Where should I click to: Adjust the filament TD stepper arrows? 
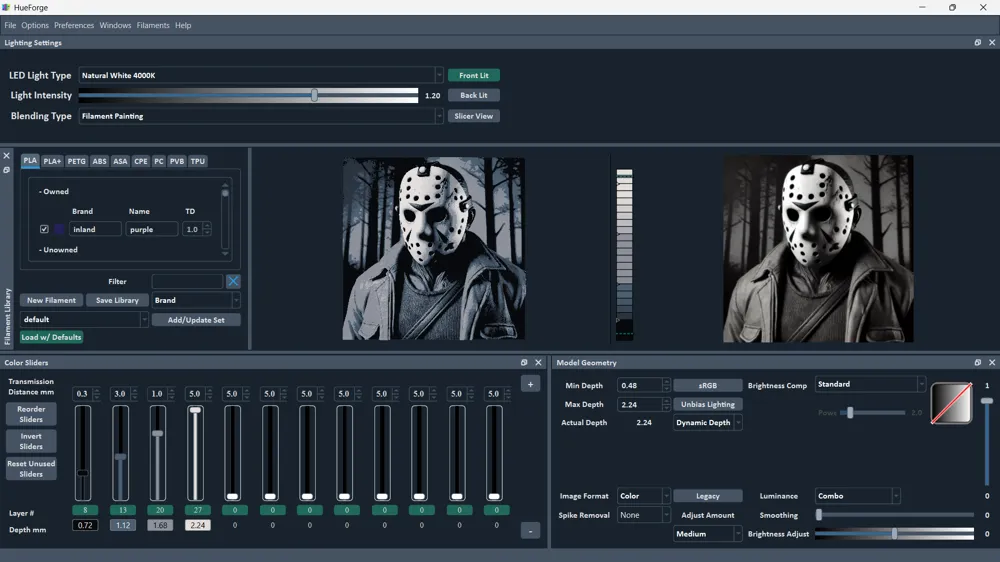tap(207, 229)
